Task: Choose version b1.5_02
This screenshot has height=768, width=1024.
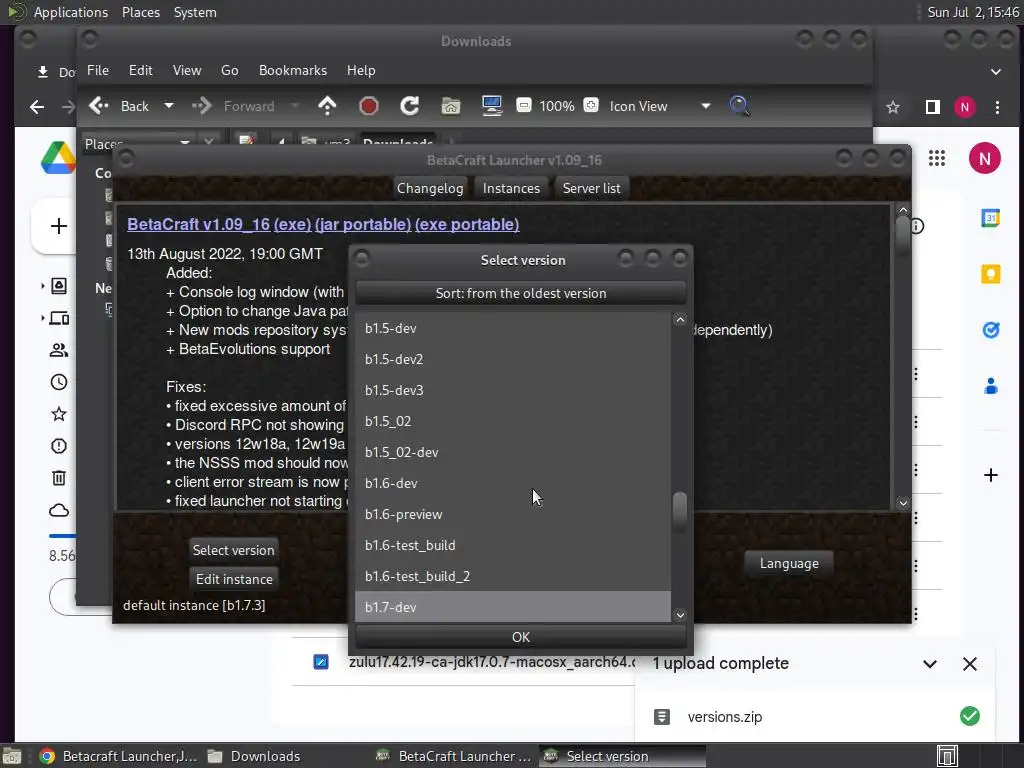Action: (513, 421)
